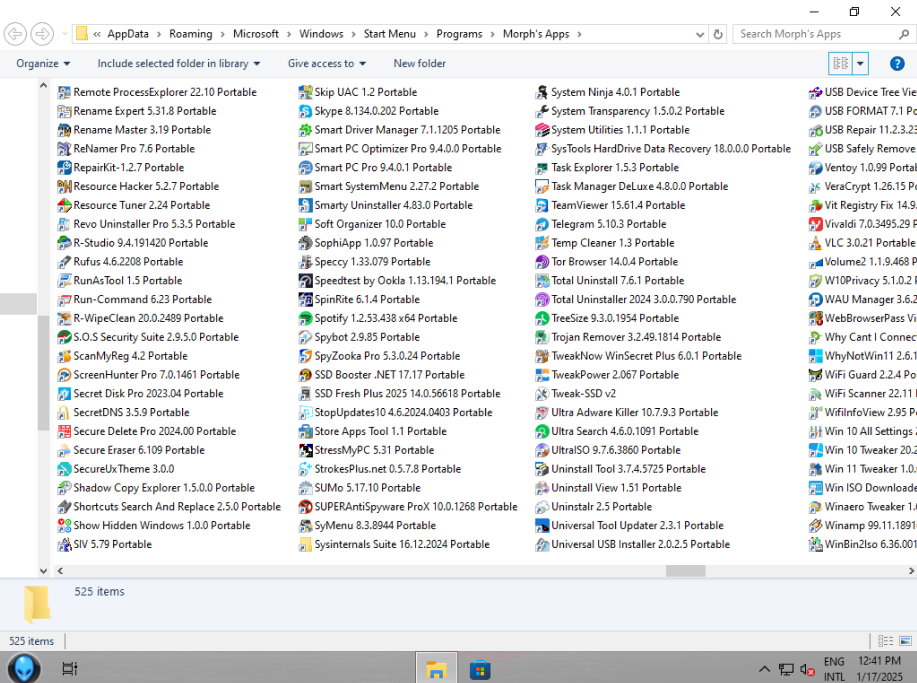Open the Organize dropdown menu
Image resolution: width=917 pixels, height=683 pixels.
pyautogui.click(x=43, y=64)
